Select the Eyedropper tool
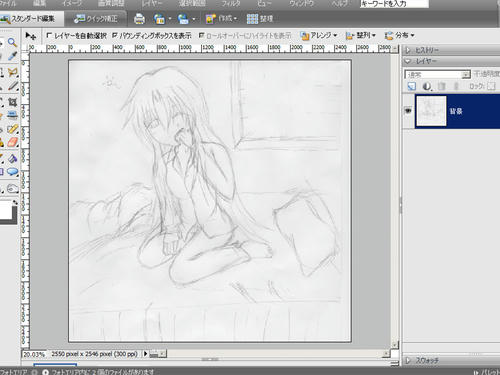500x375 pixels. [12, 56]
